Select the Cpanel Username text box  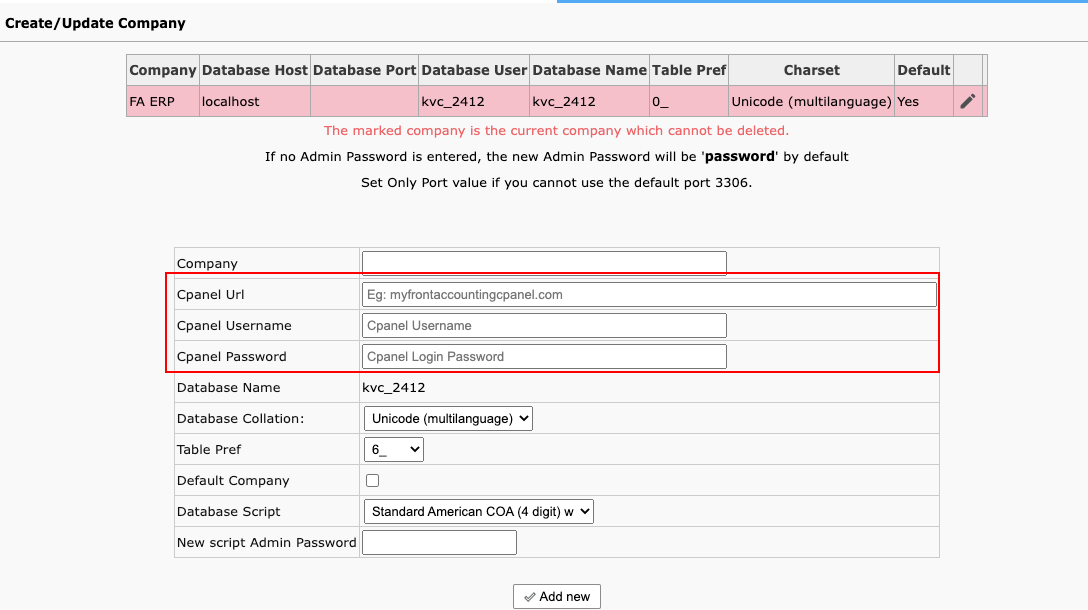(x=544, y=325)
